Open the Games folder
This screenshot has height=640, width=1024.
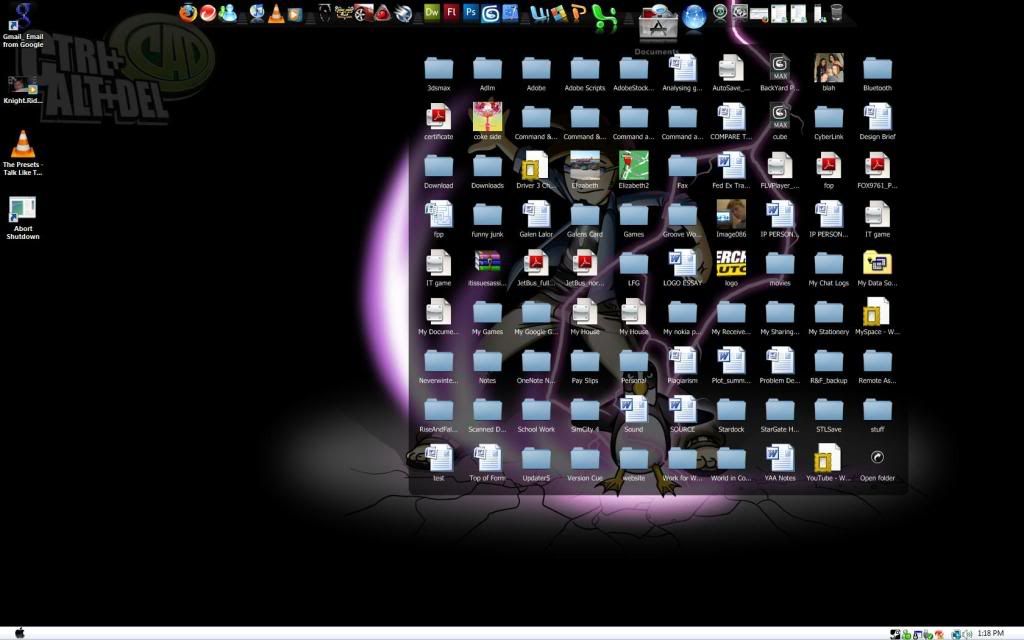pos(633,221)
